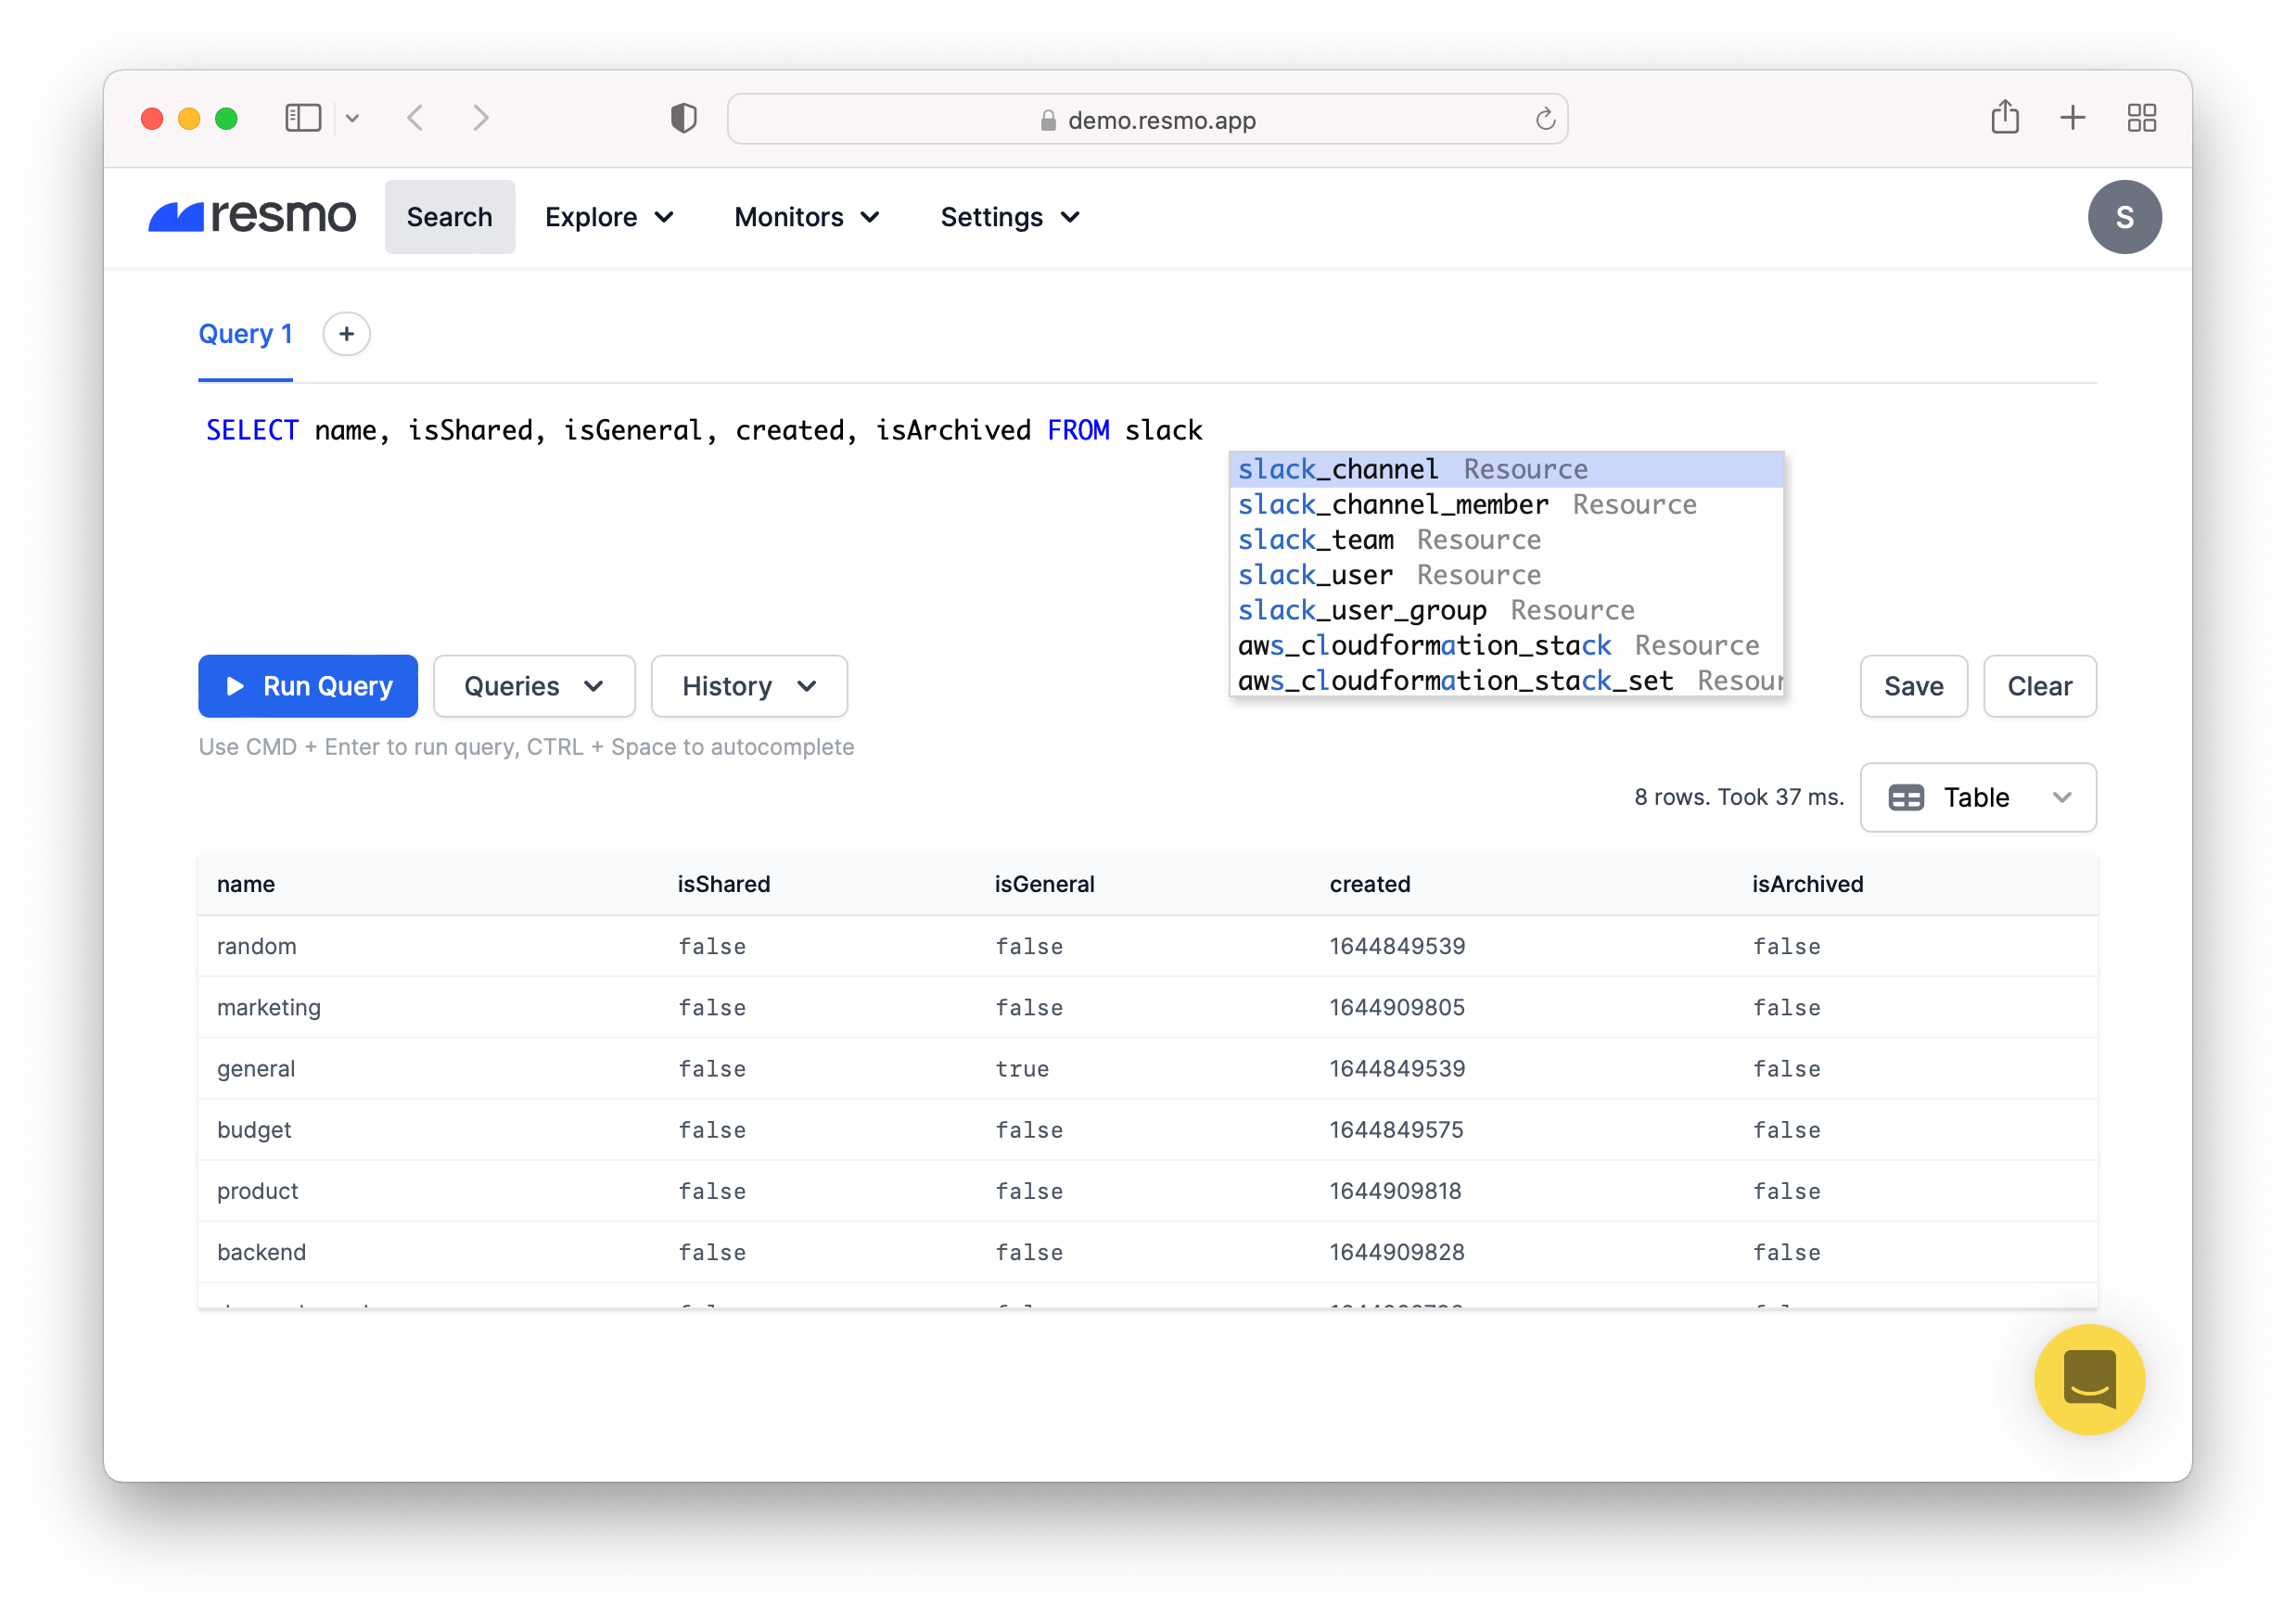Click the '8 rows. Took 37 ms.' status
2296x1619 pixels.
[1738, 797]
